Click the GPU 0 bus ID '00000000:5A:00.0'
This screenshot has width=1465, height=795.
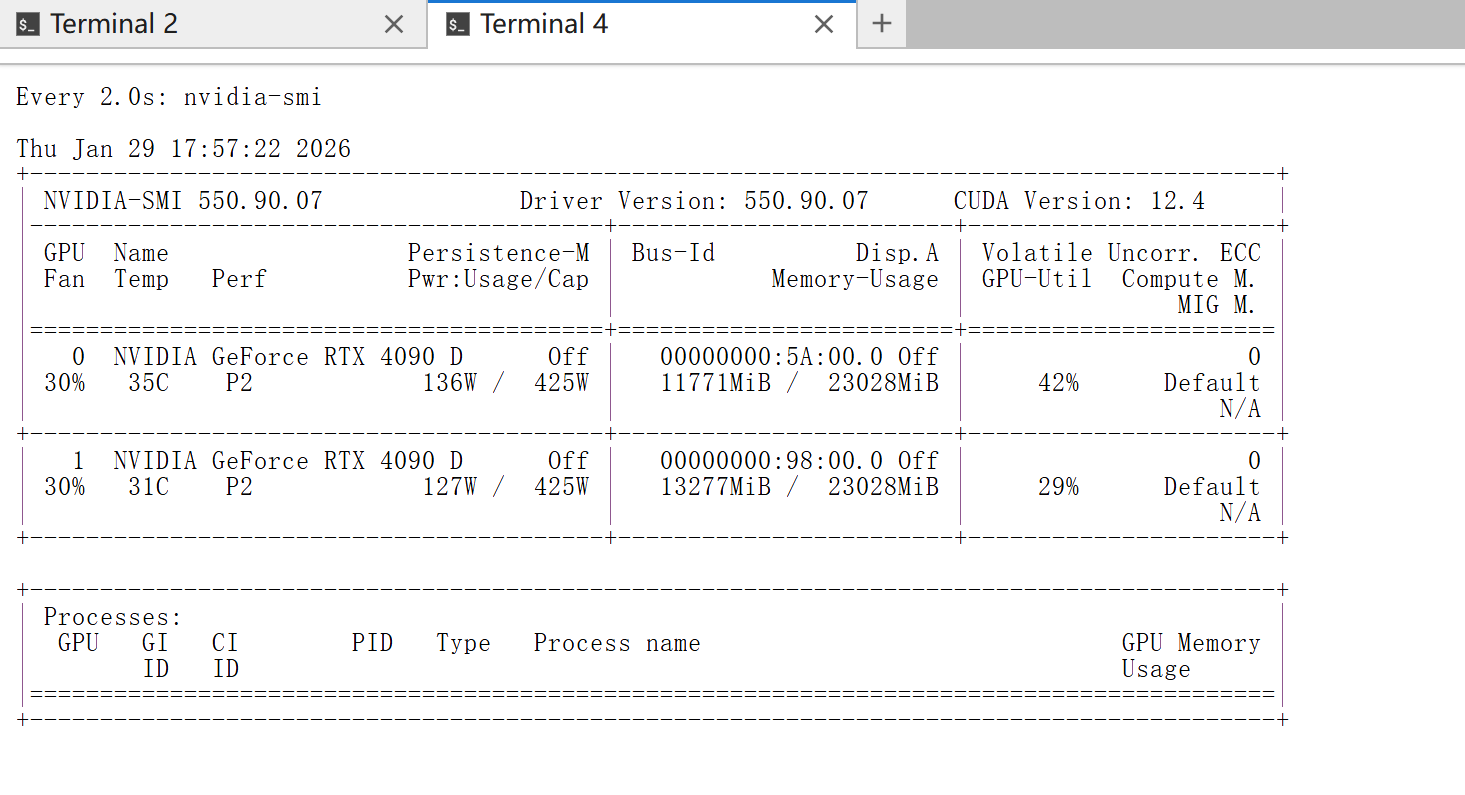771,357
